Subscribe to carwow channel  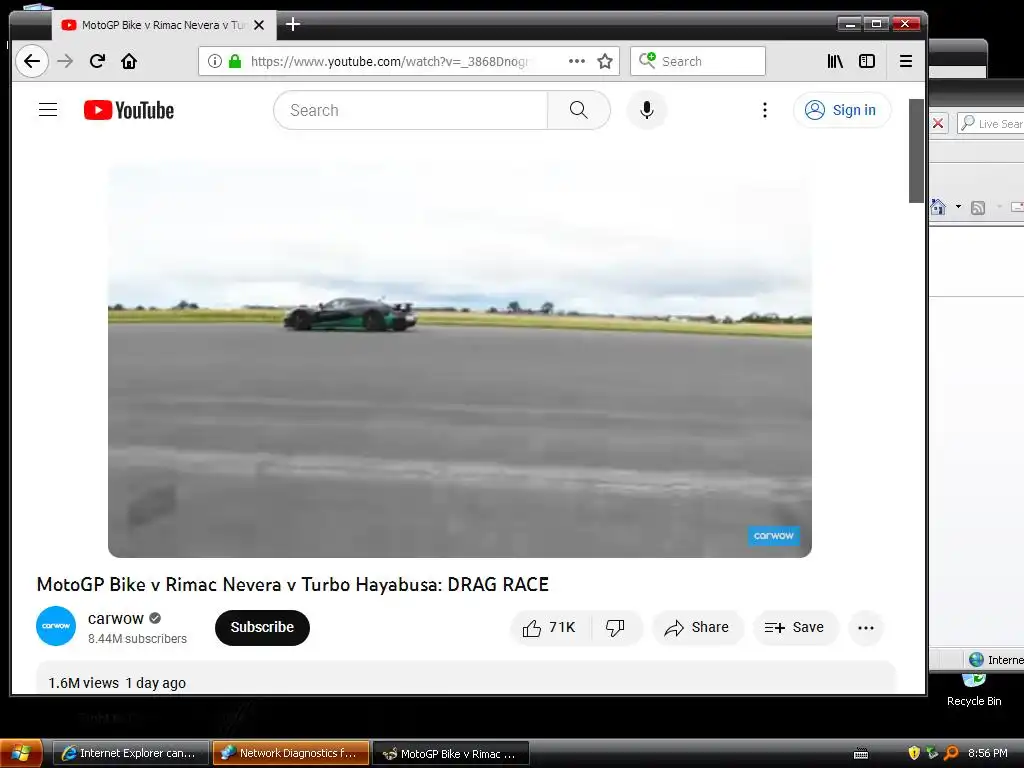(x=263, y=628)
